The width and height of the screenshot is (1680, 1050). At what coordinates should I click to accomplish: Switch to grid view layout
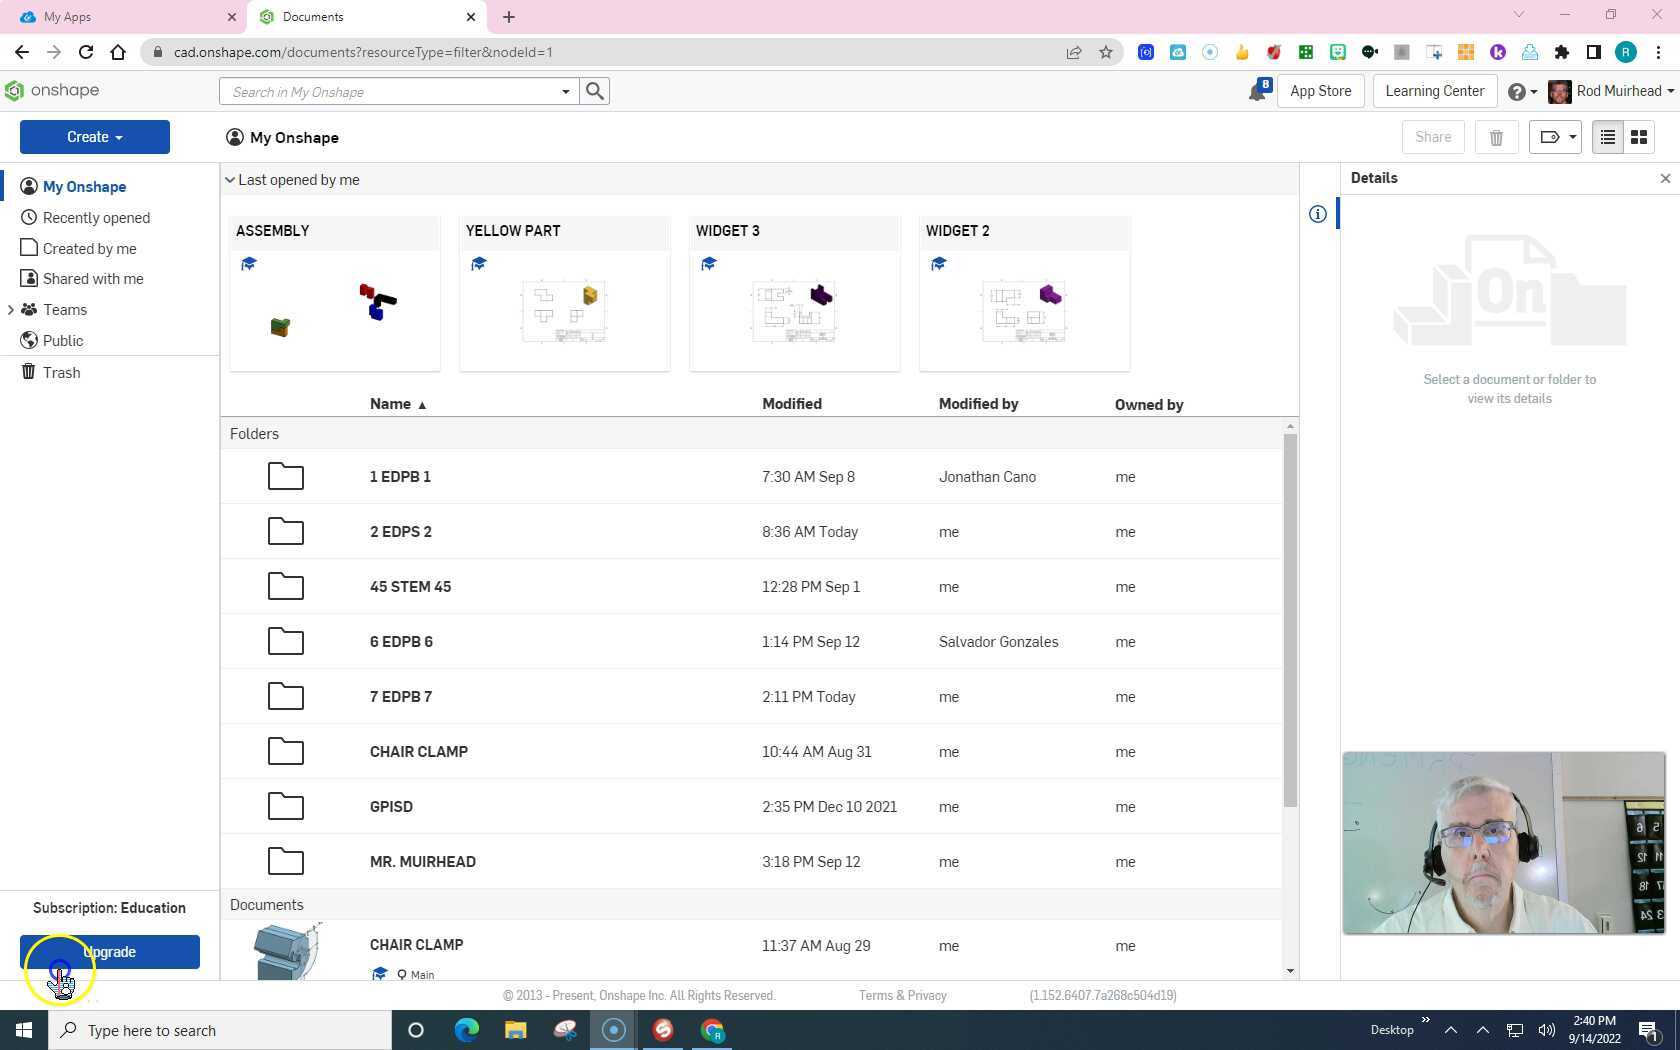tap(1638, 137)
